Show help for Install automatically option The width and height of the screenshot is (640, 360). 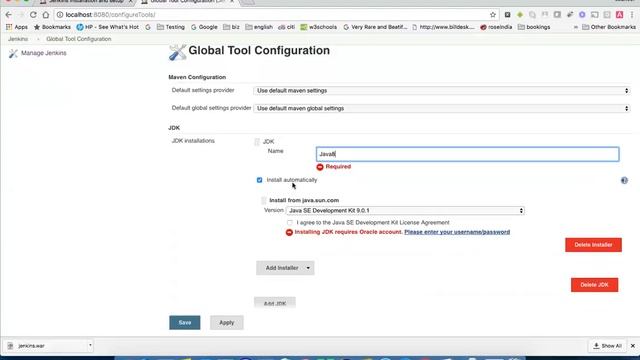click(x=624, y=180)
